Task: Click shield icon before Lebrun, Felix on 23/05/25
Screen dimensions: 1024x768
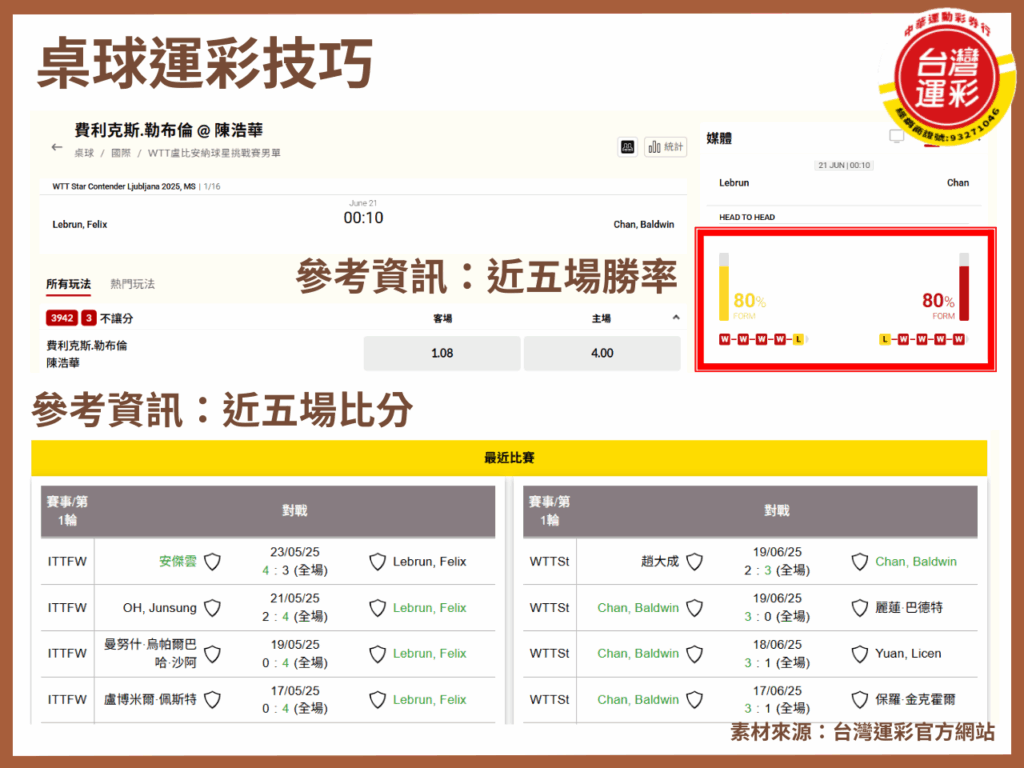Action: click(377, 562)
